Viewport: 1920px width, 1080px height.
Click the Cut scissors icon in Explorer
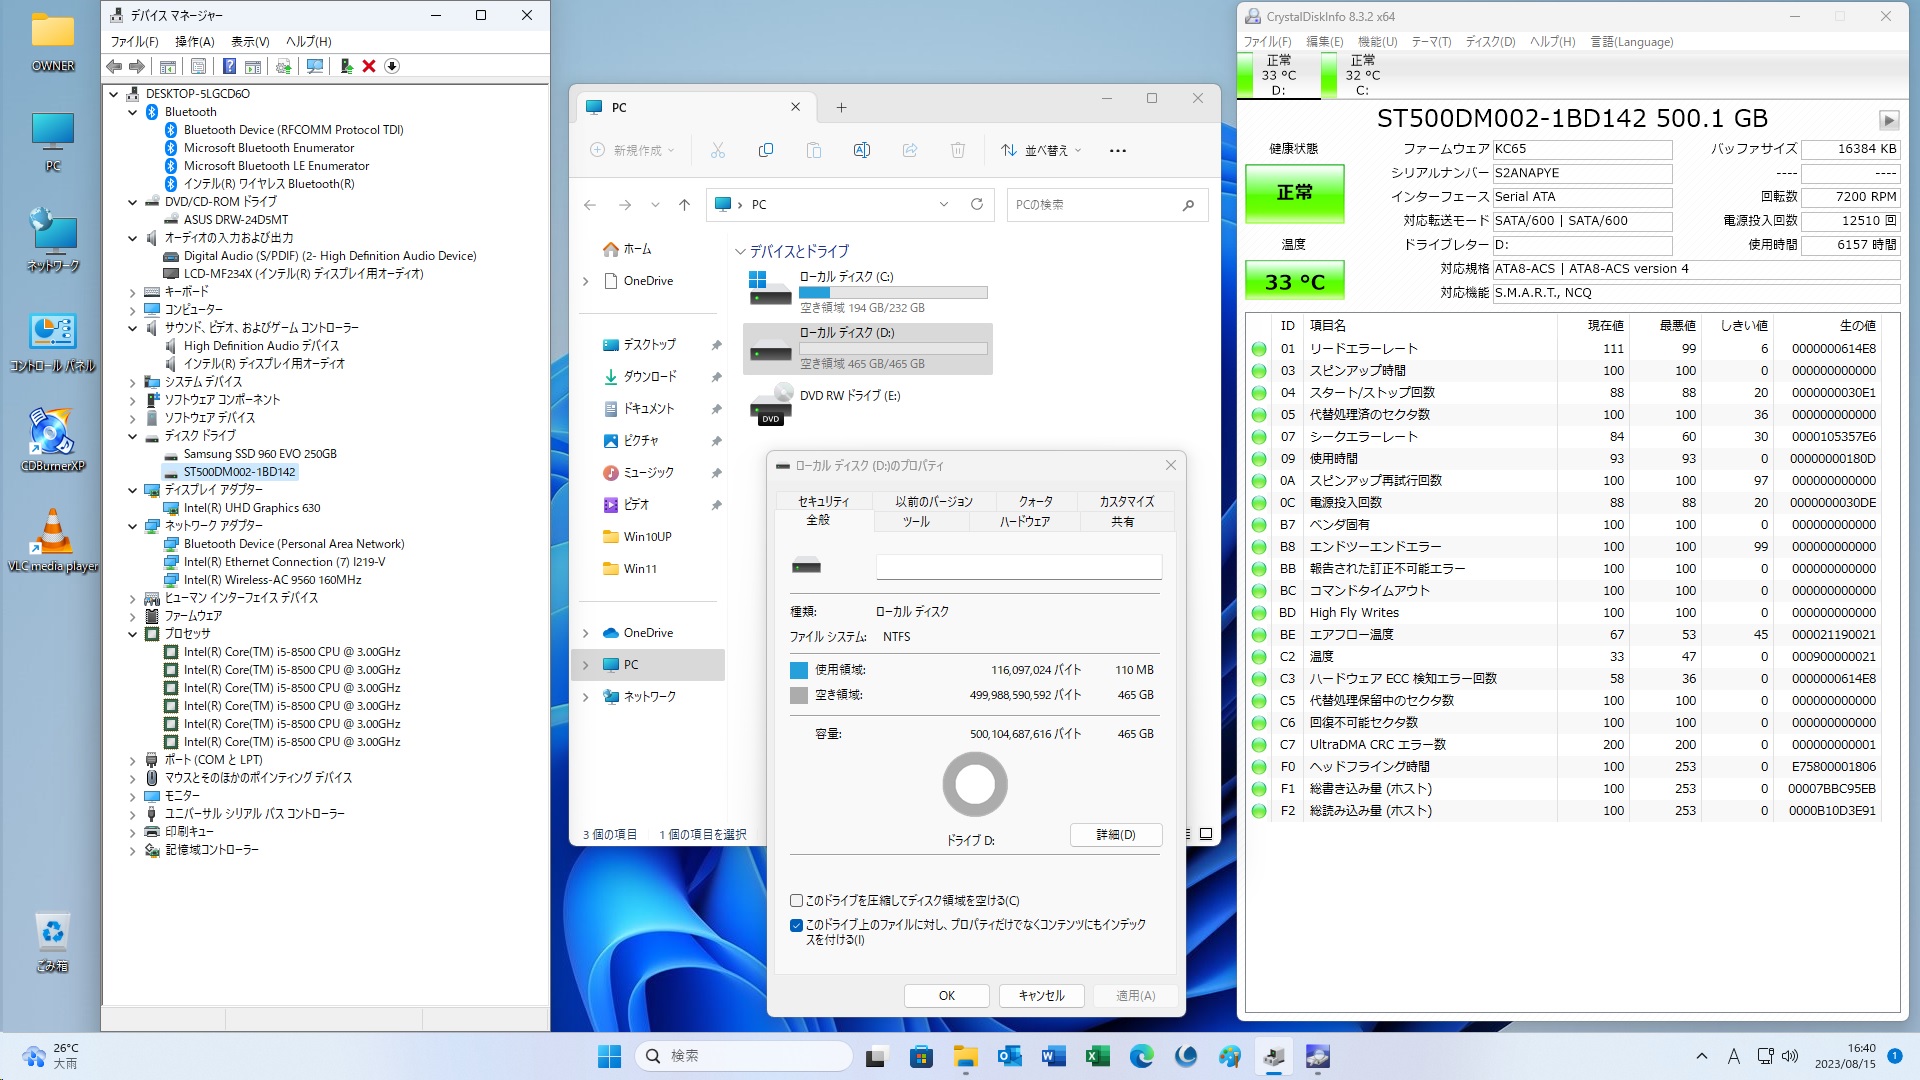click(717, 150)
